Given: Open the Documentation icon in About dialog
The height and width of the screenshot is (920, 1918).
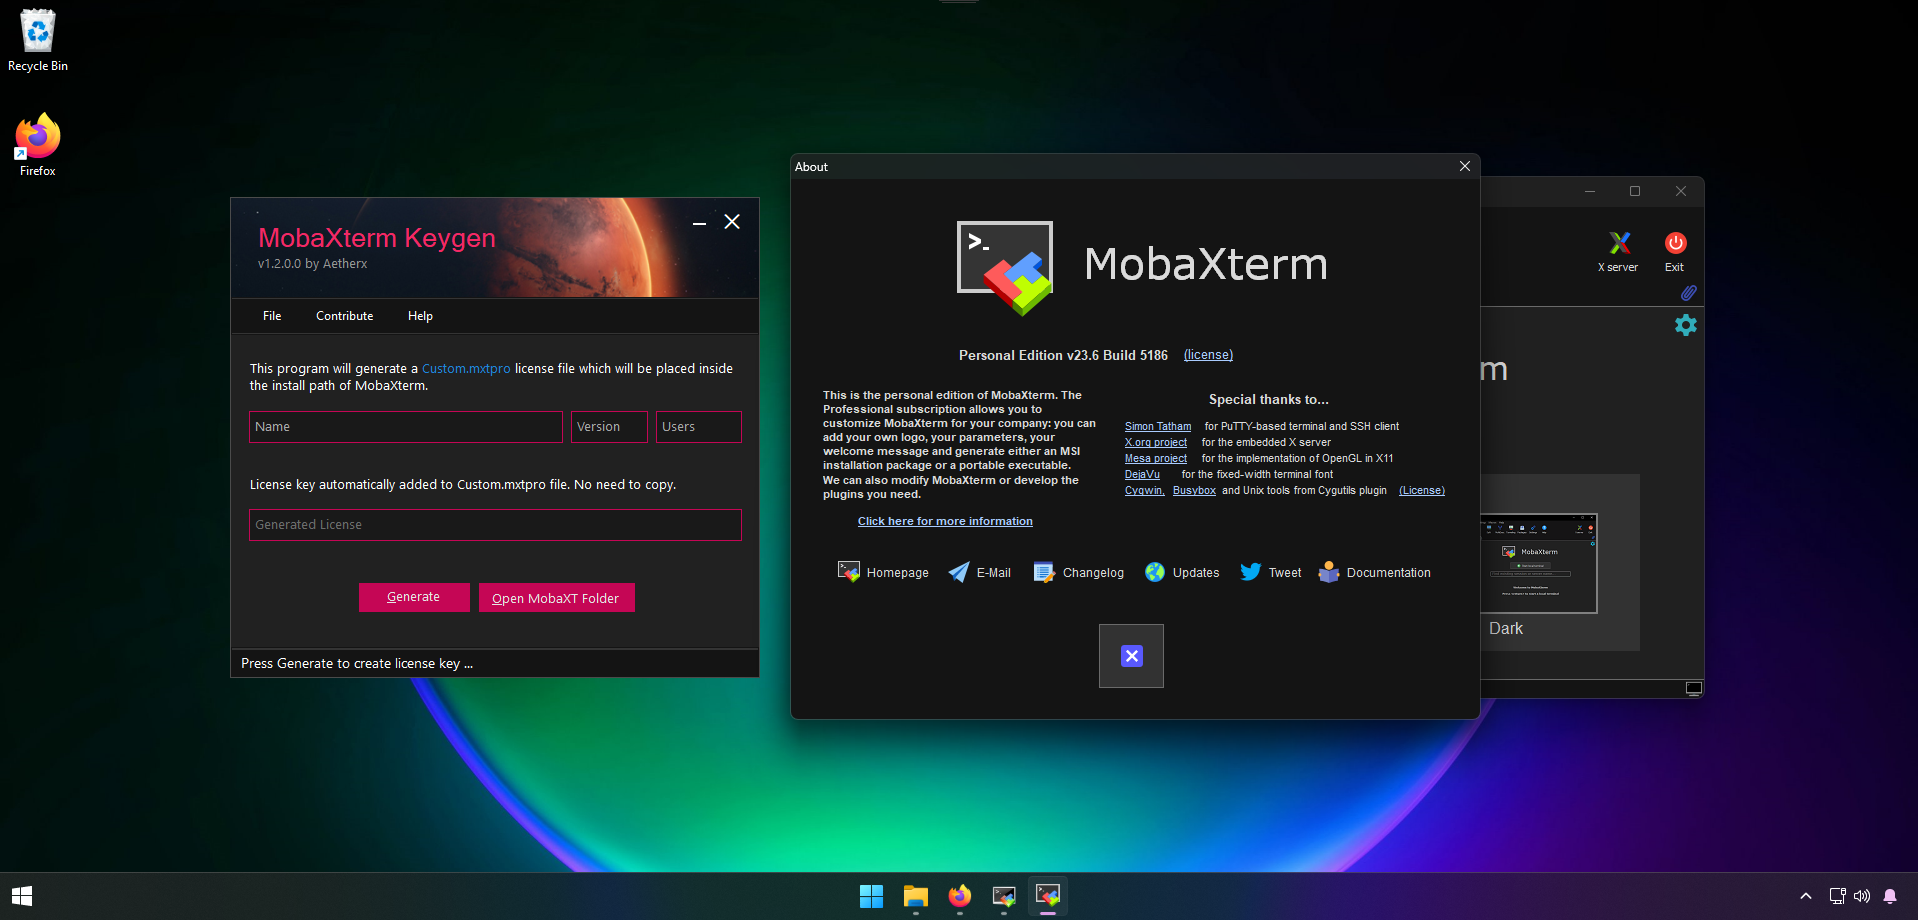Looking at the screenshot, I should pyautogui.click(x=1329, y=572).
